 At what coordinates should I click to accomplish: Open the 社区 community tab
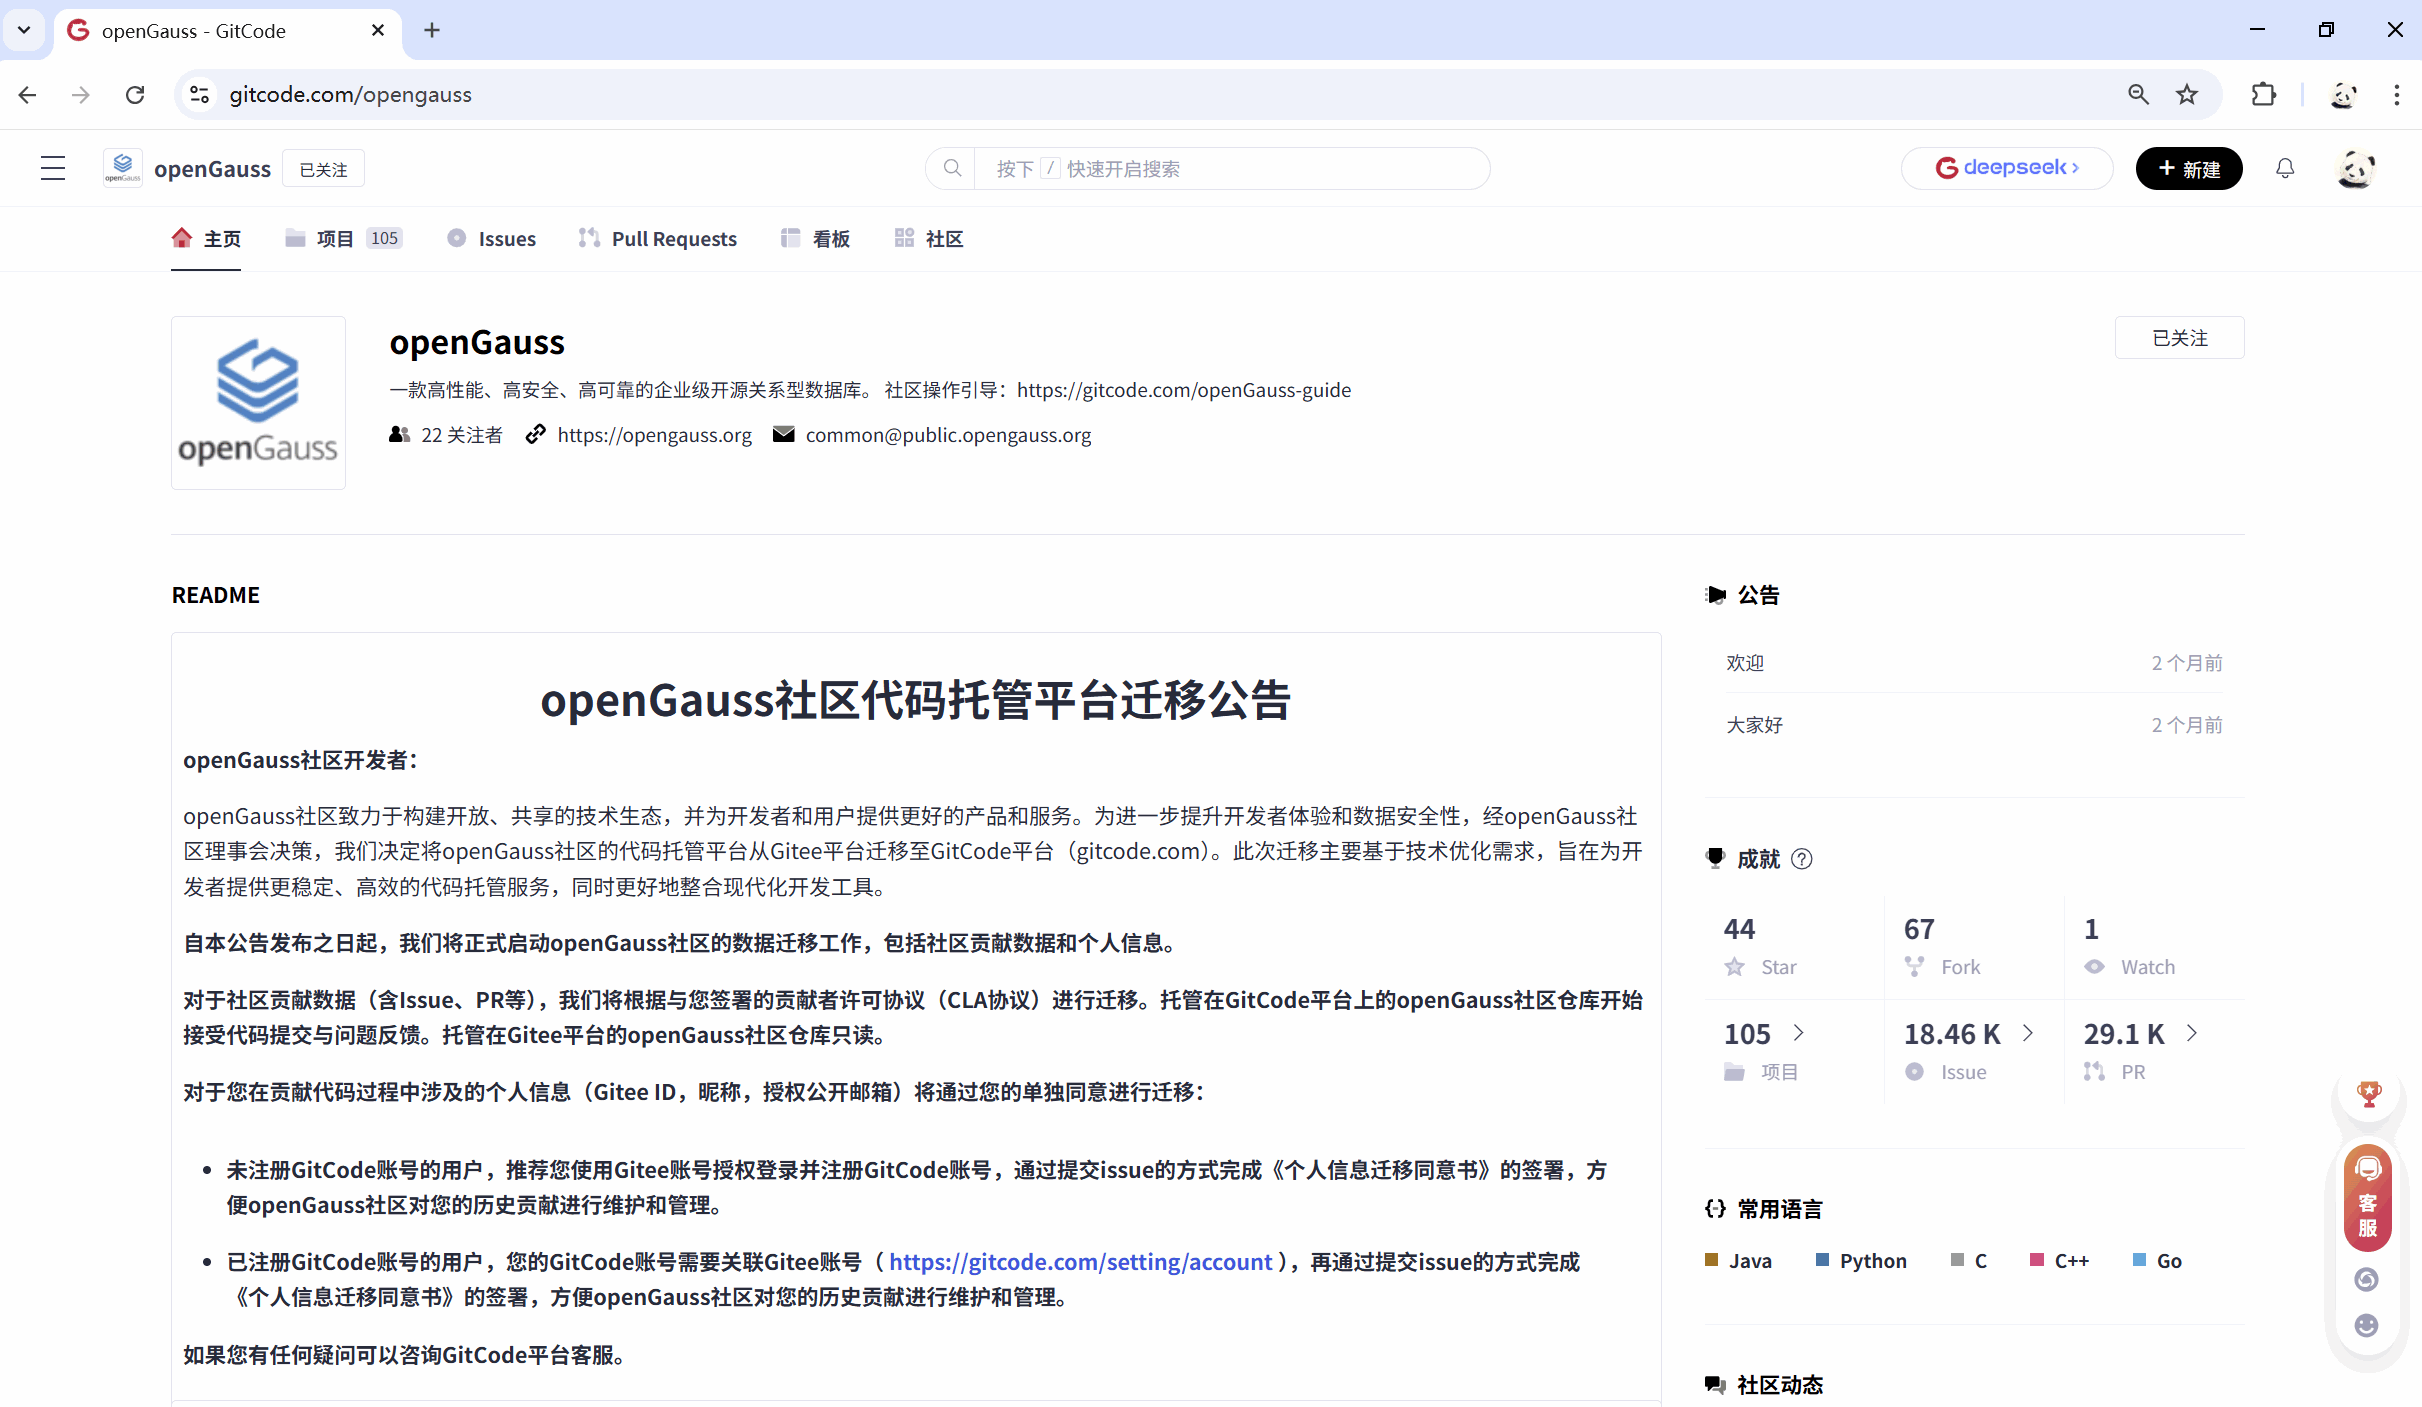pyautogui.click(x=941, y=238)
